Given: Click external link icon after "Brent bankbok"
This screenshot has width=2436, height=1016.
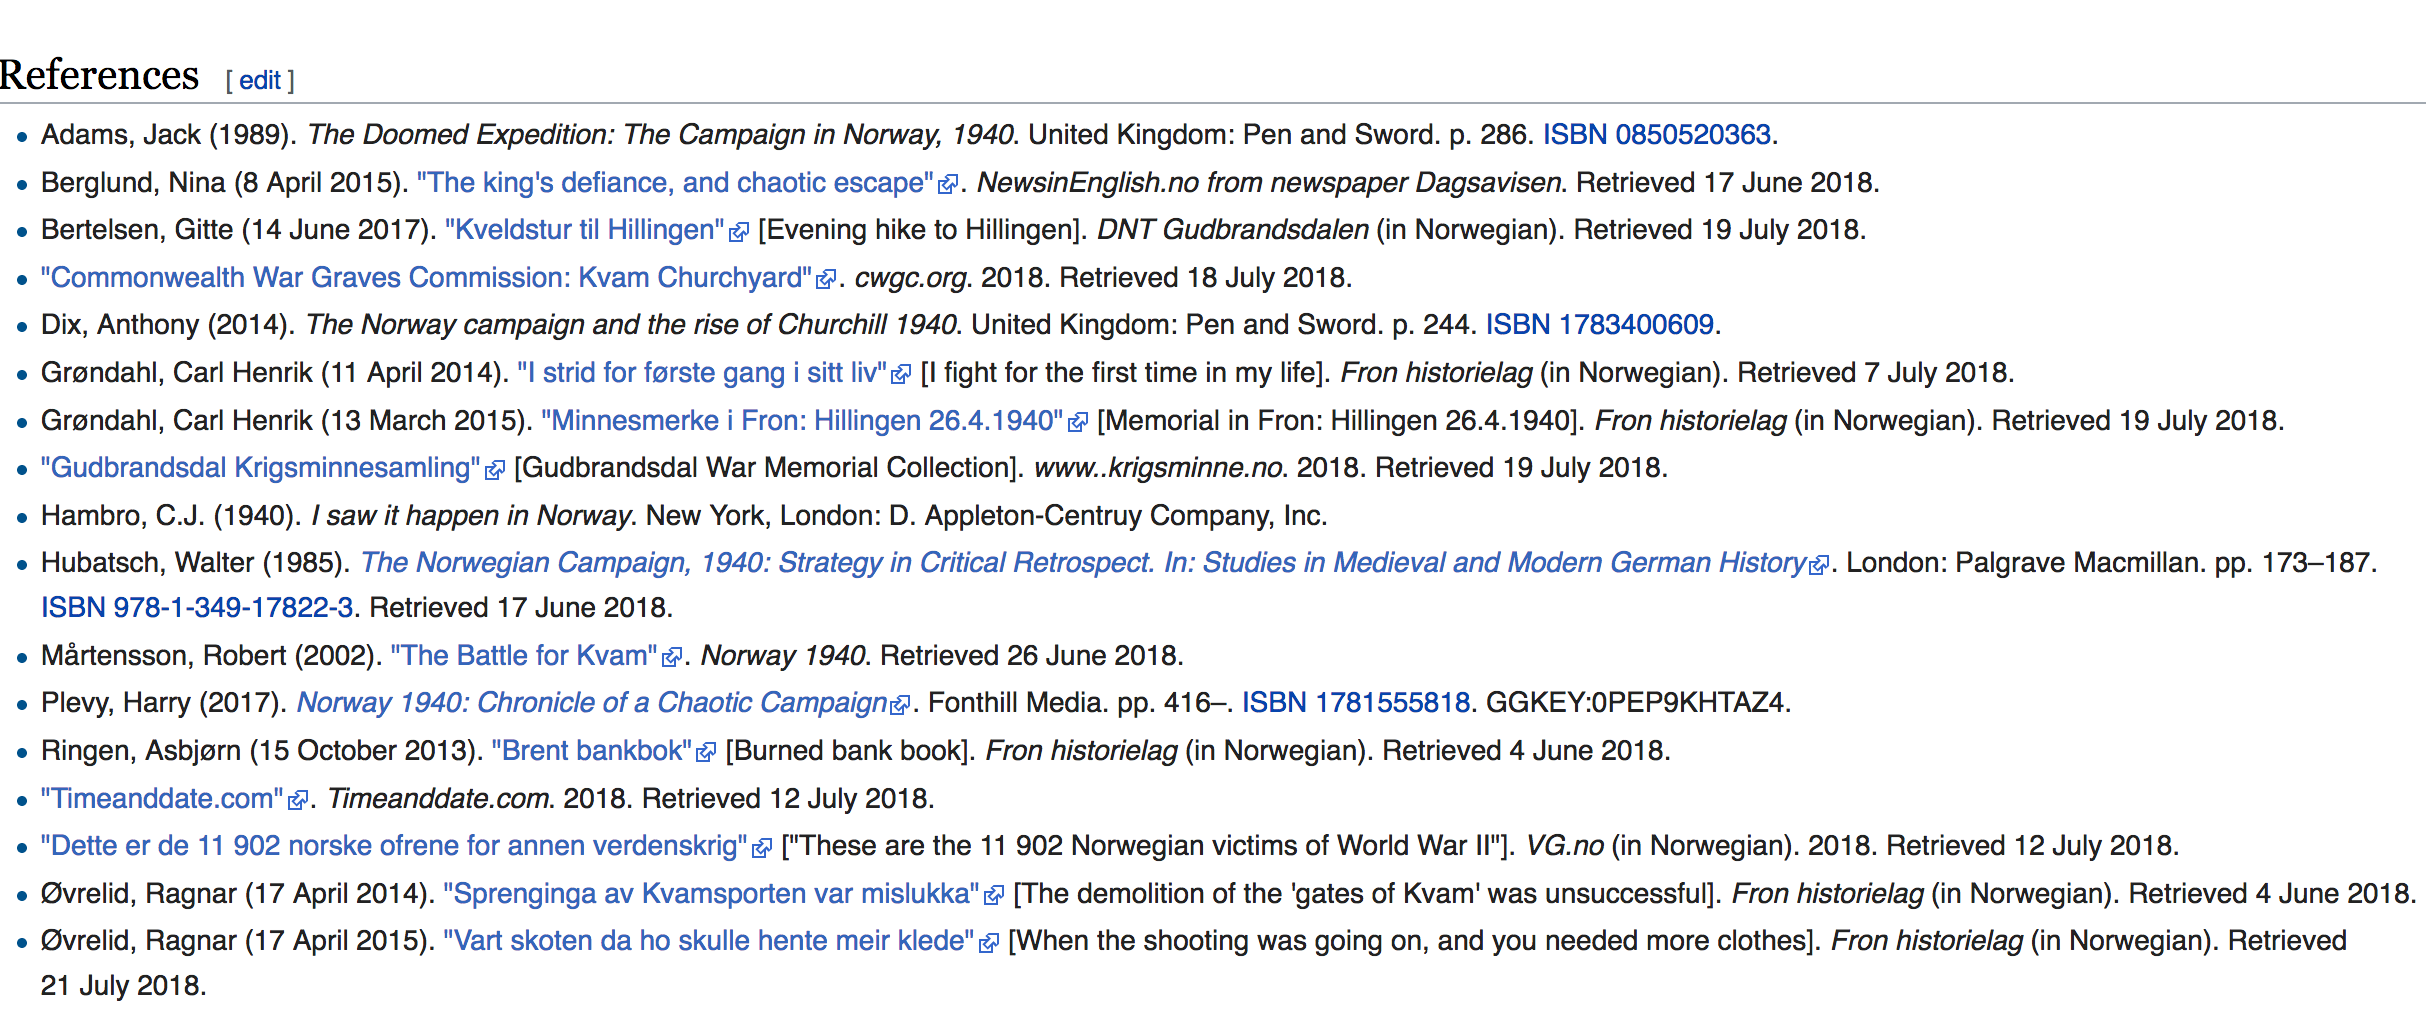Looking at the screenshot, I should 706,753.
